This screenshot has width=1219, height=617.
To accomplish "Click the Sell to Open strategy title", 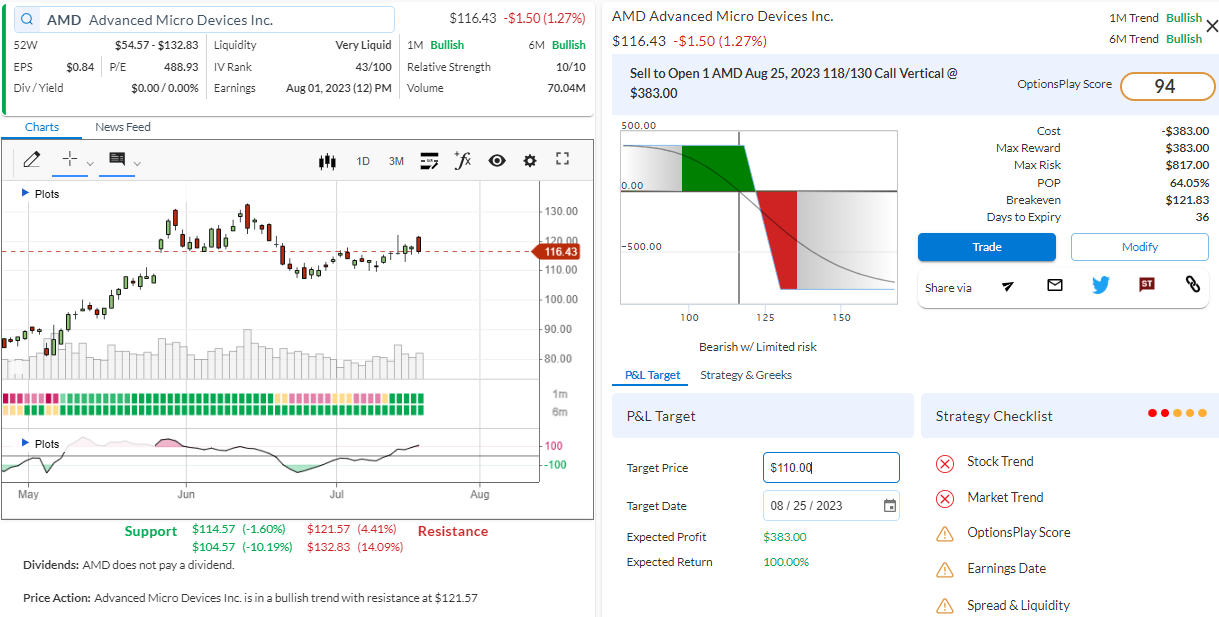I will pos(794,83).
